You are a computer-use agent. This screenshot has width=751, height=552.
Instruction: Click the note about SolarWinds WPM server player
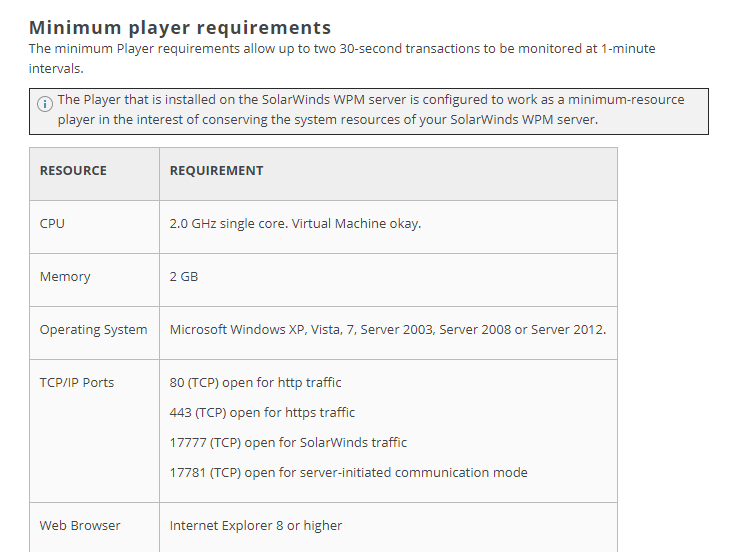(371, 110)
